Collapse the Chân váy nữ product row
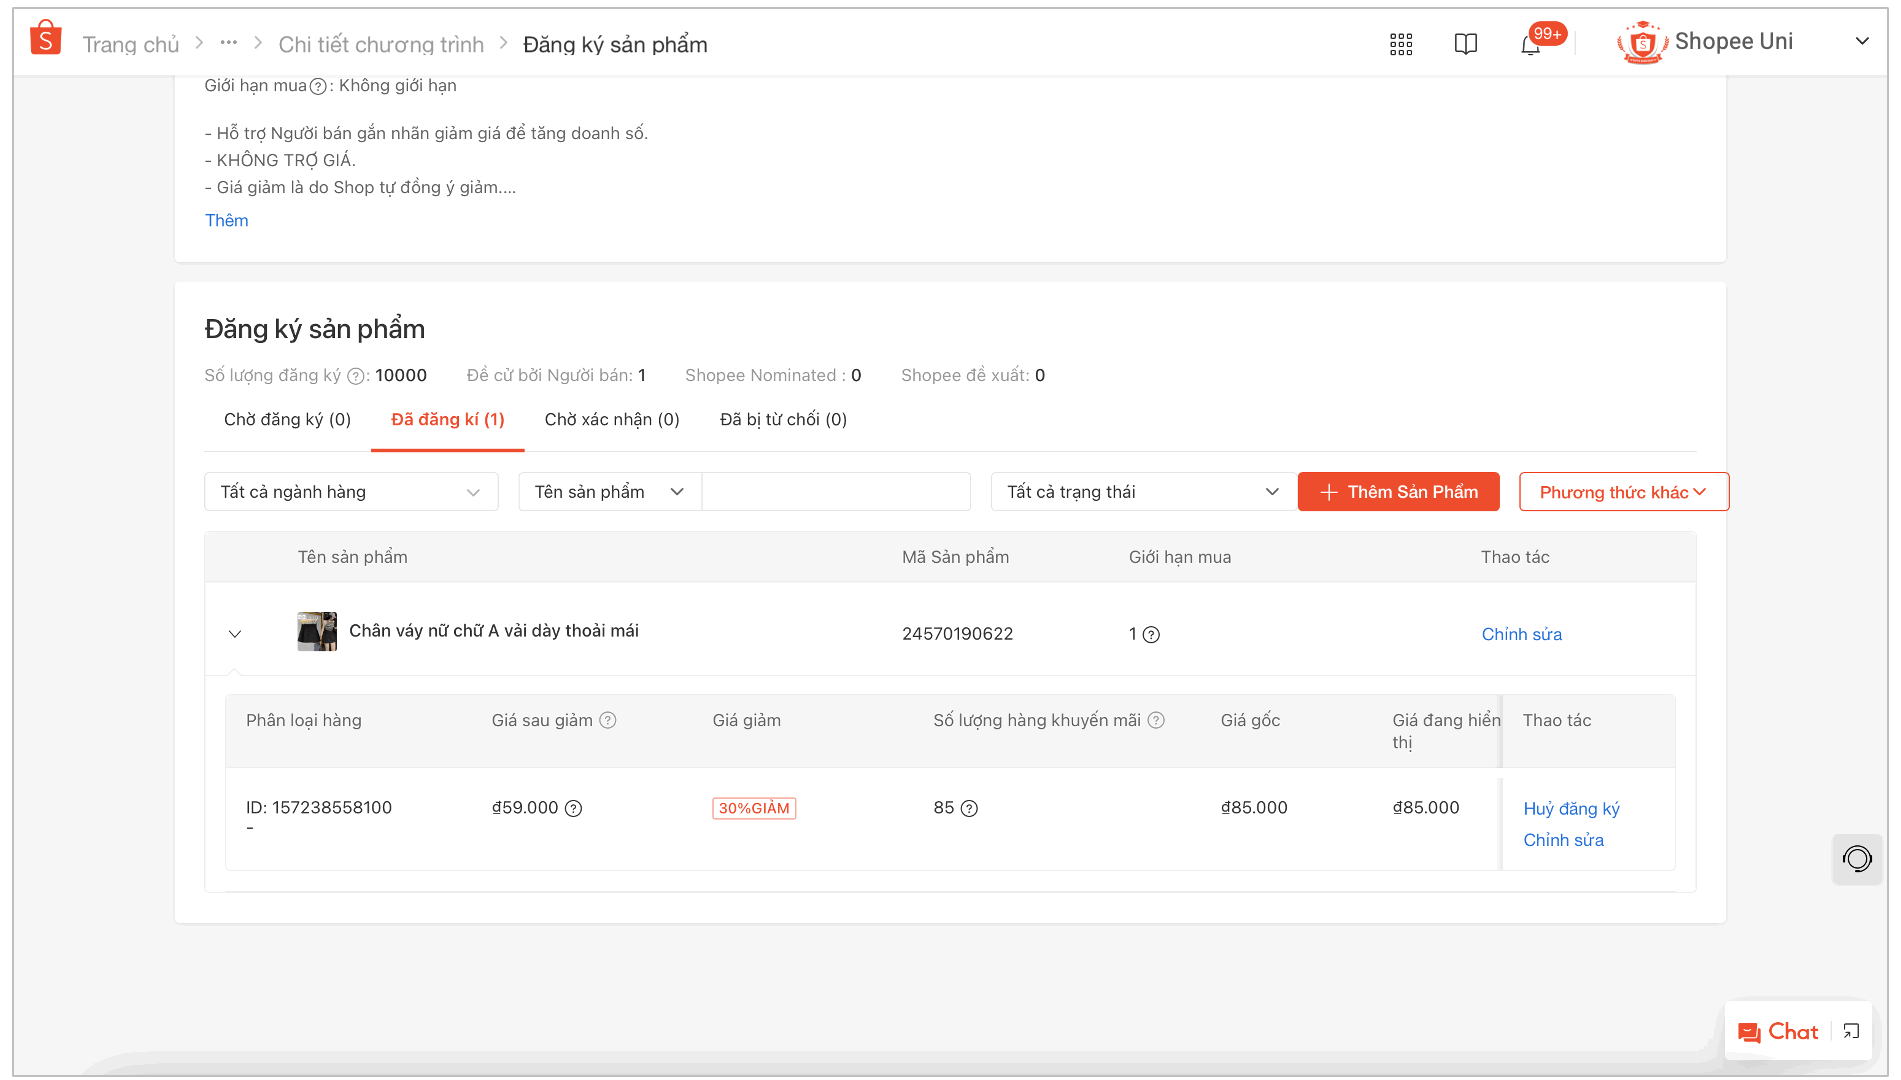 (236, 633)
